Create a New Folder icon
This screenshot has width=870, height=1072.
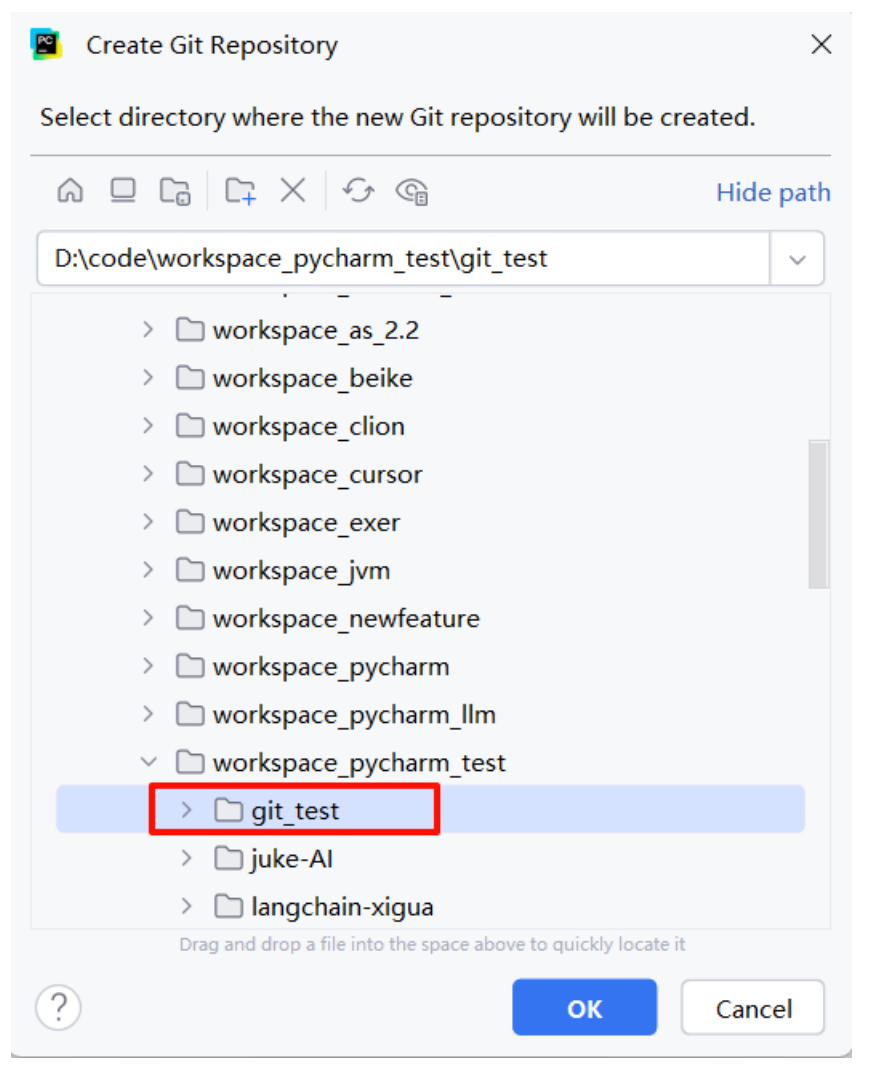[241, 191]
